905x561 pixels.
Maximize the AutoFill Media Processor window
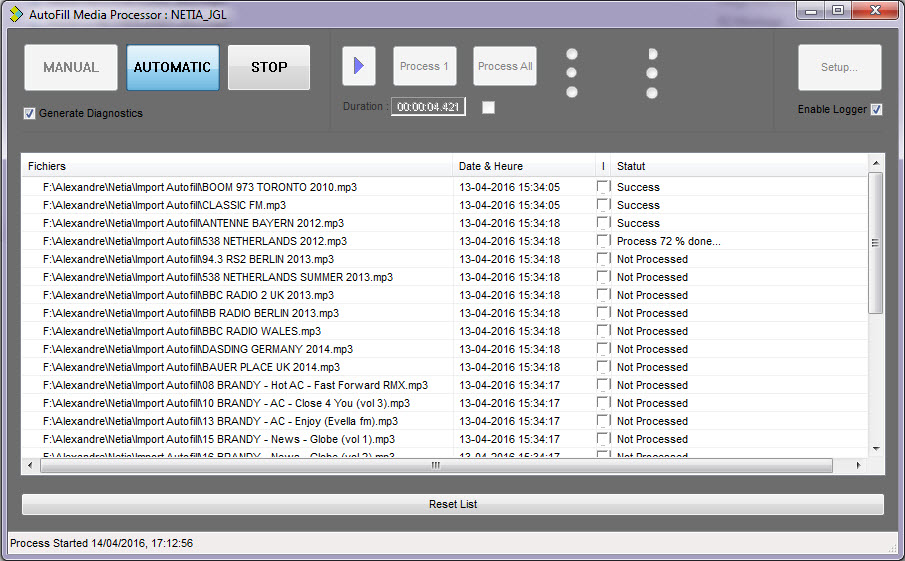[x=838, y=11]
